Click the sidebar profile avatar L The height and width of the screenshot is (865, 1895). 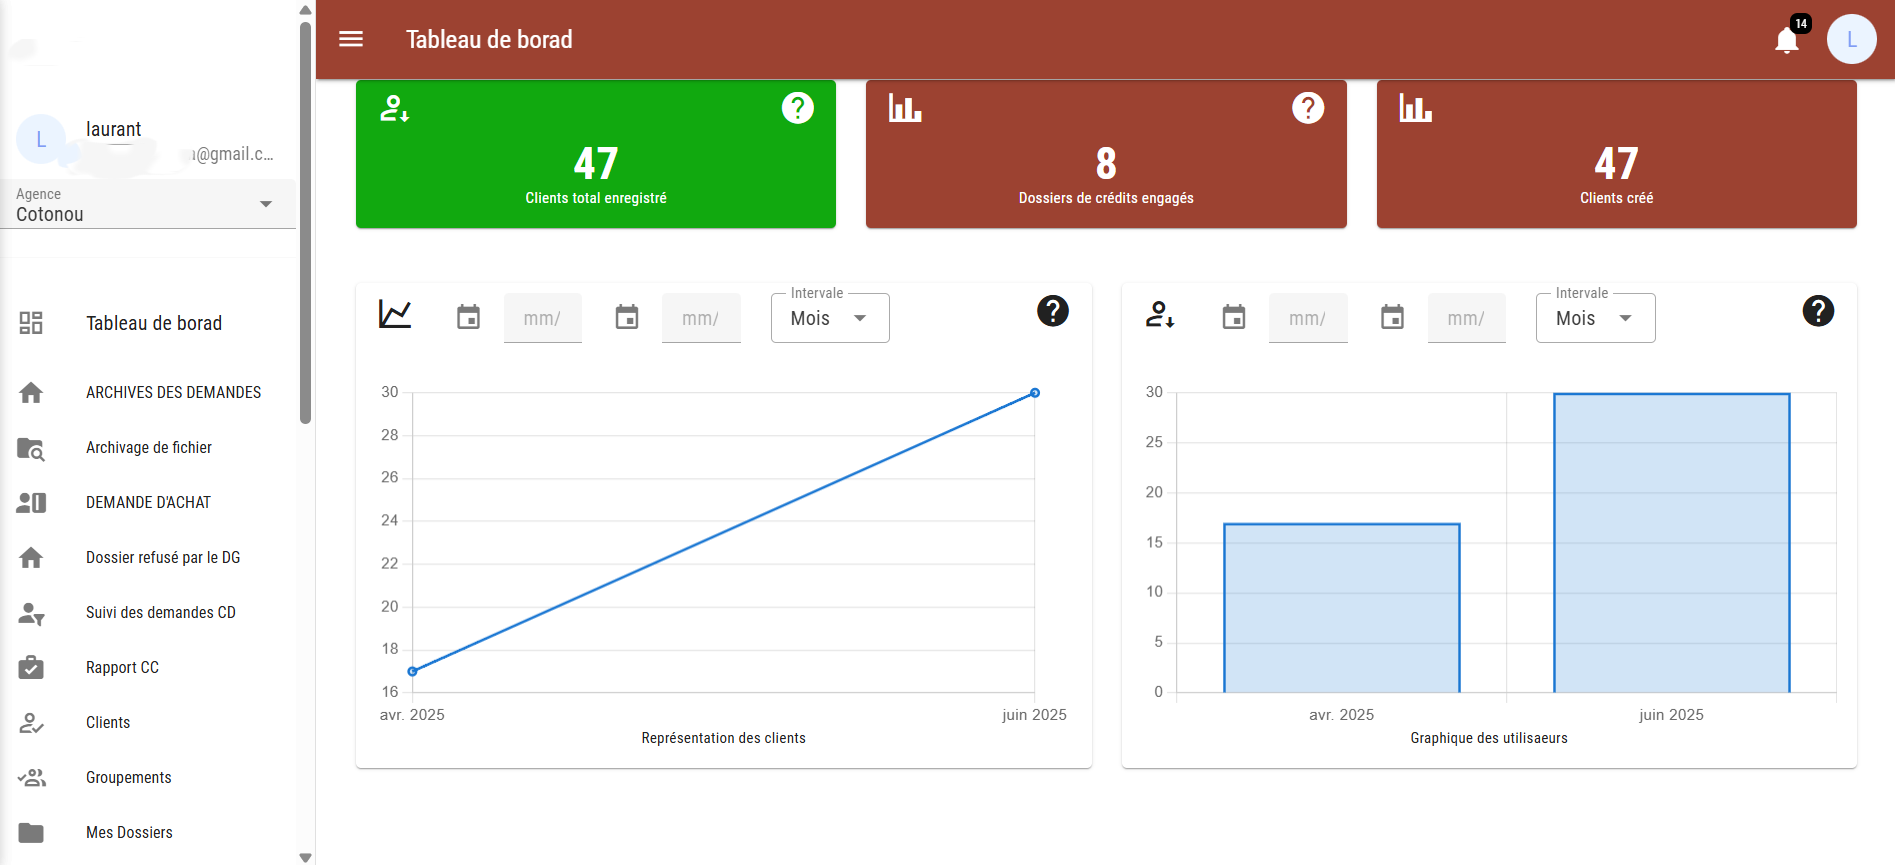(41, 139)
